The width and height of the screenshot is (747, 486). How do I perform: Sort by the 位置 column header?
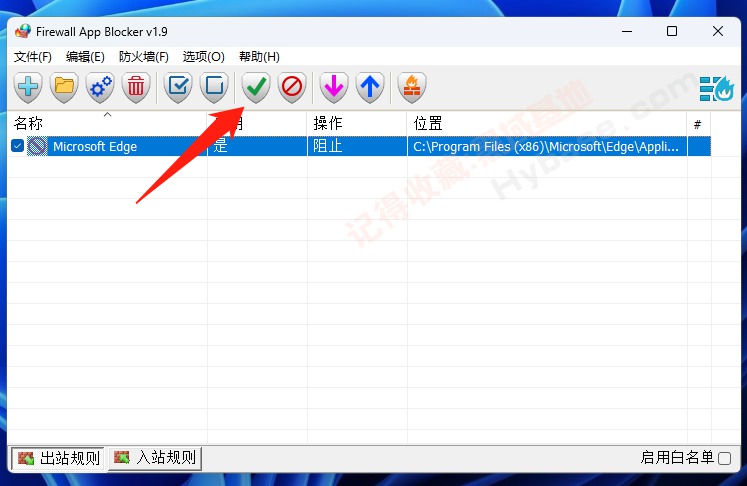click(547, 124)
